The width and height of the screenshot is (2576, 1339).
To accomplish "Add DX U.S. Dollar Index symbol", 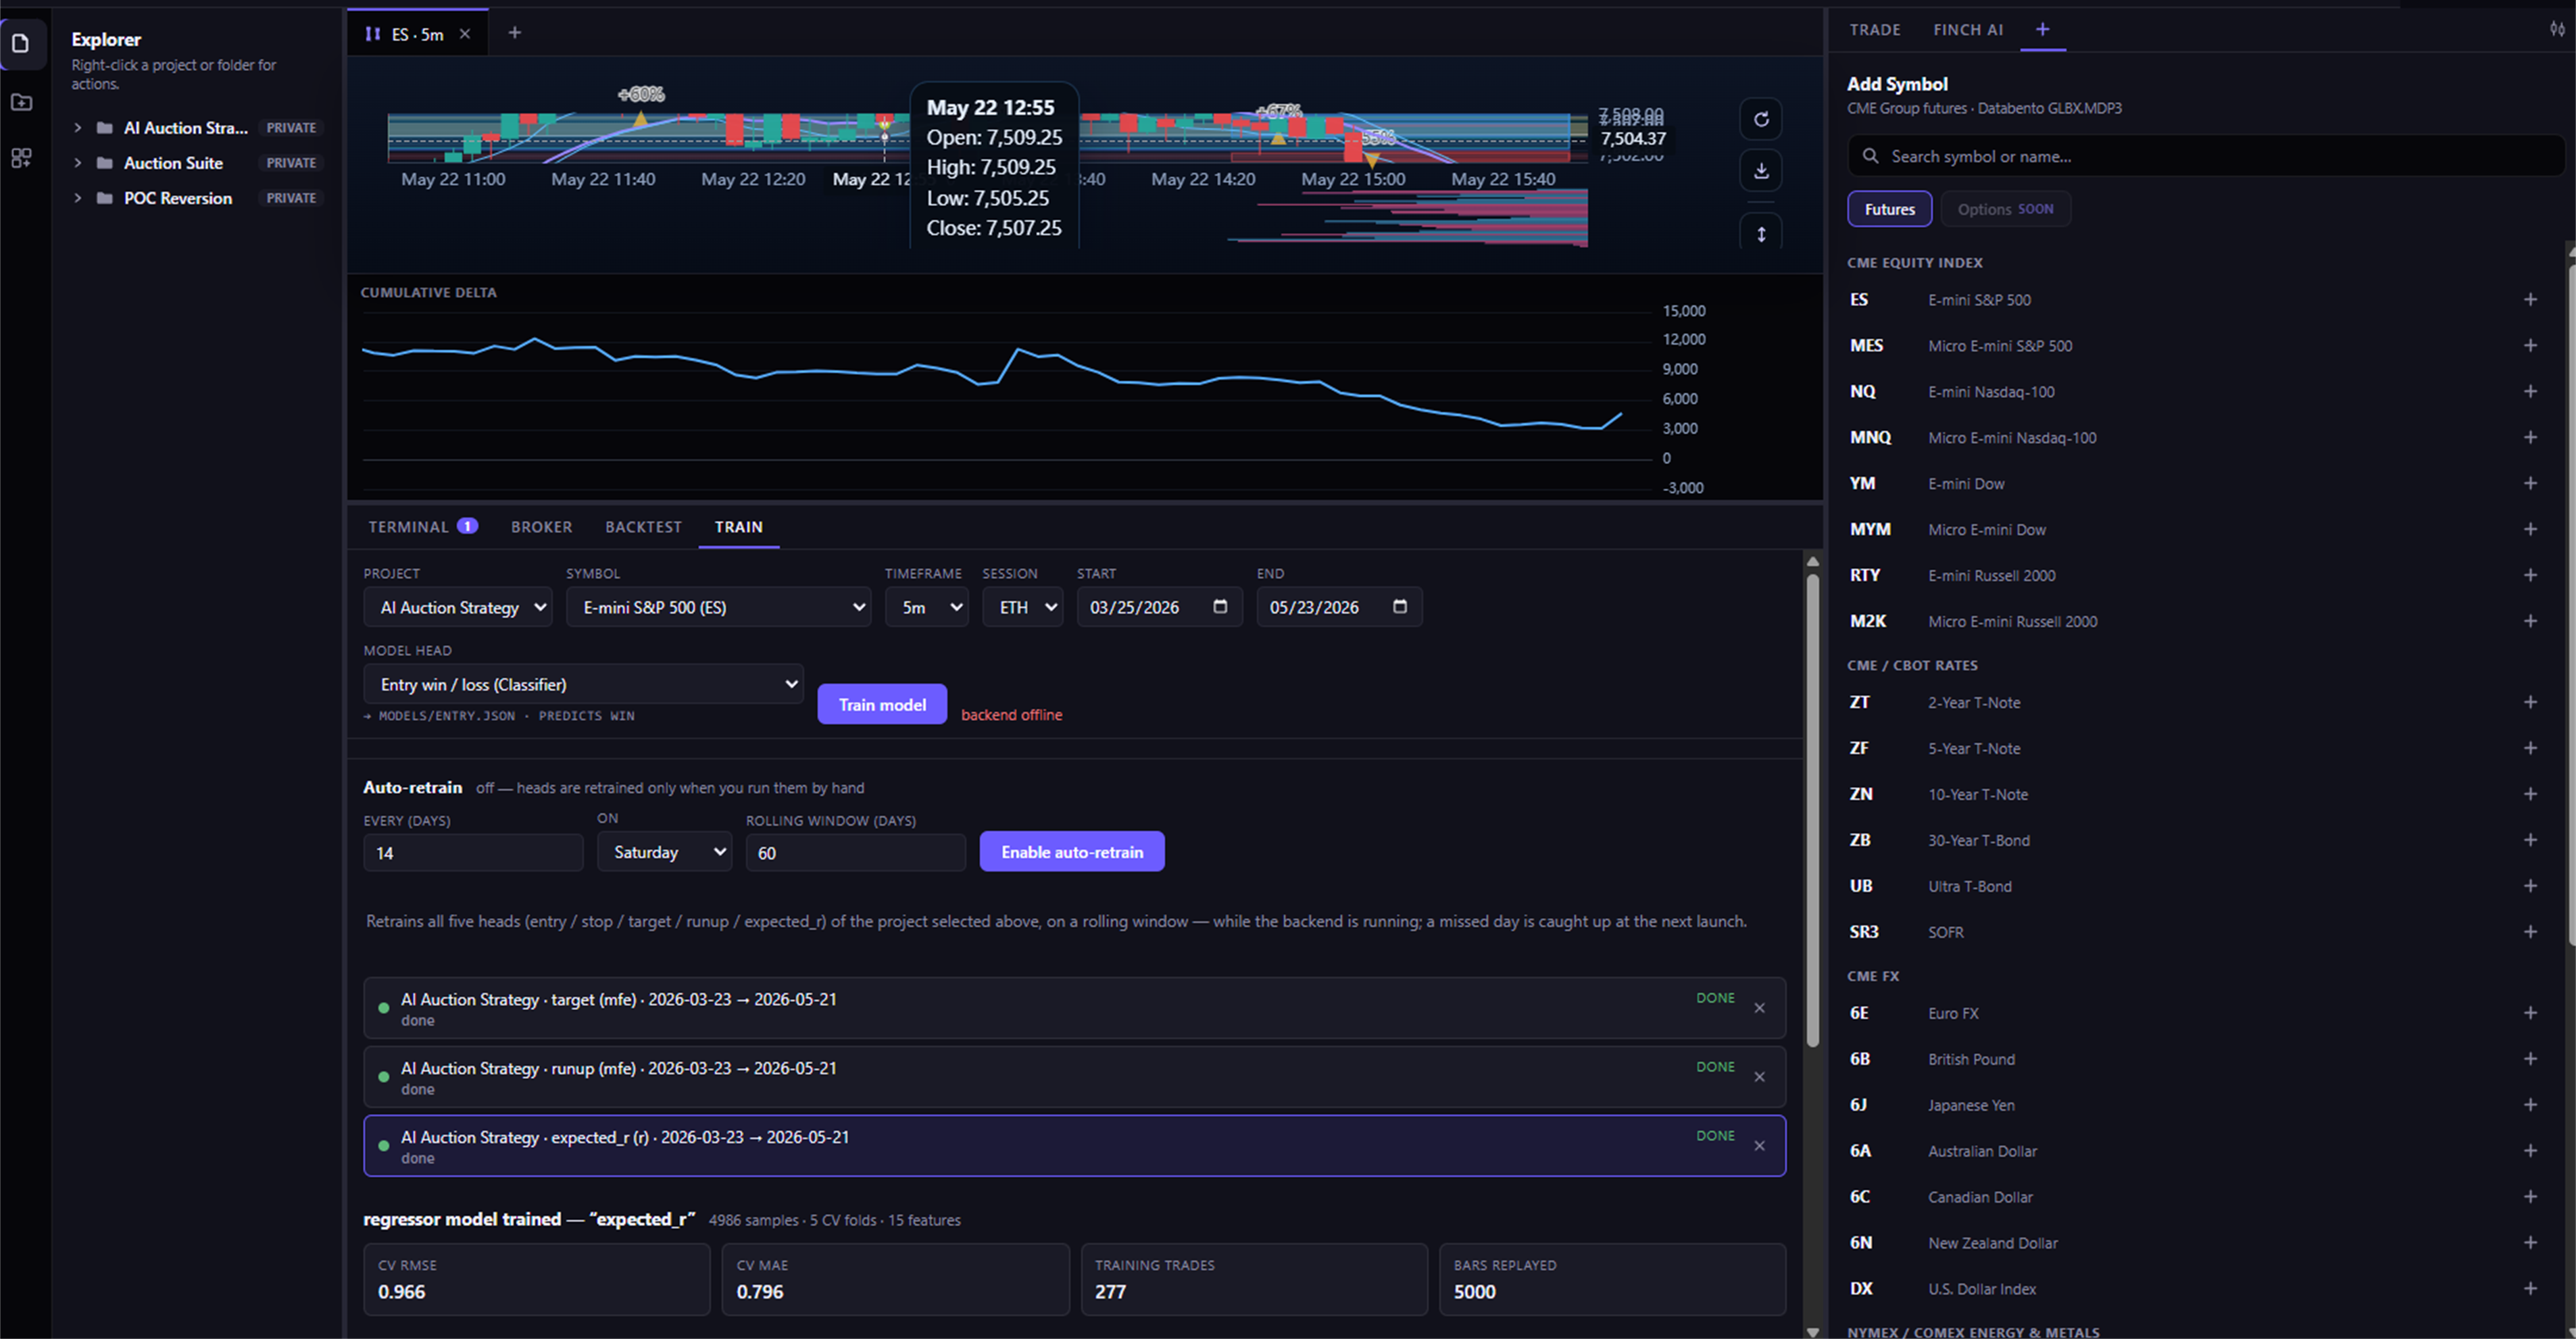I will tap(2530, 1290).
